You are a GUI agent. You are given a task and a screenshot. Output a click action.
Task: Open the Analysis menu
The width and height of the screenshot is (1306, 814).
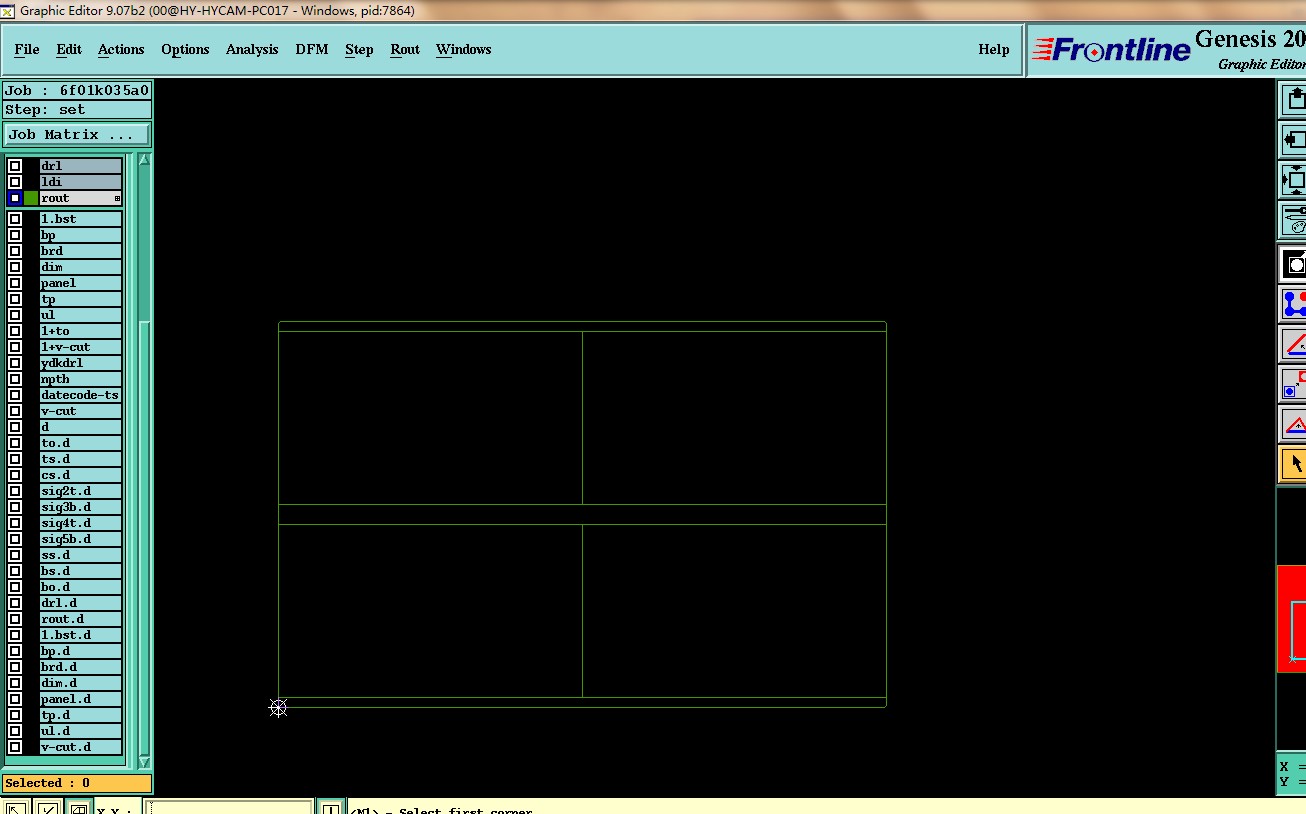point(252,49)
